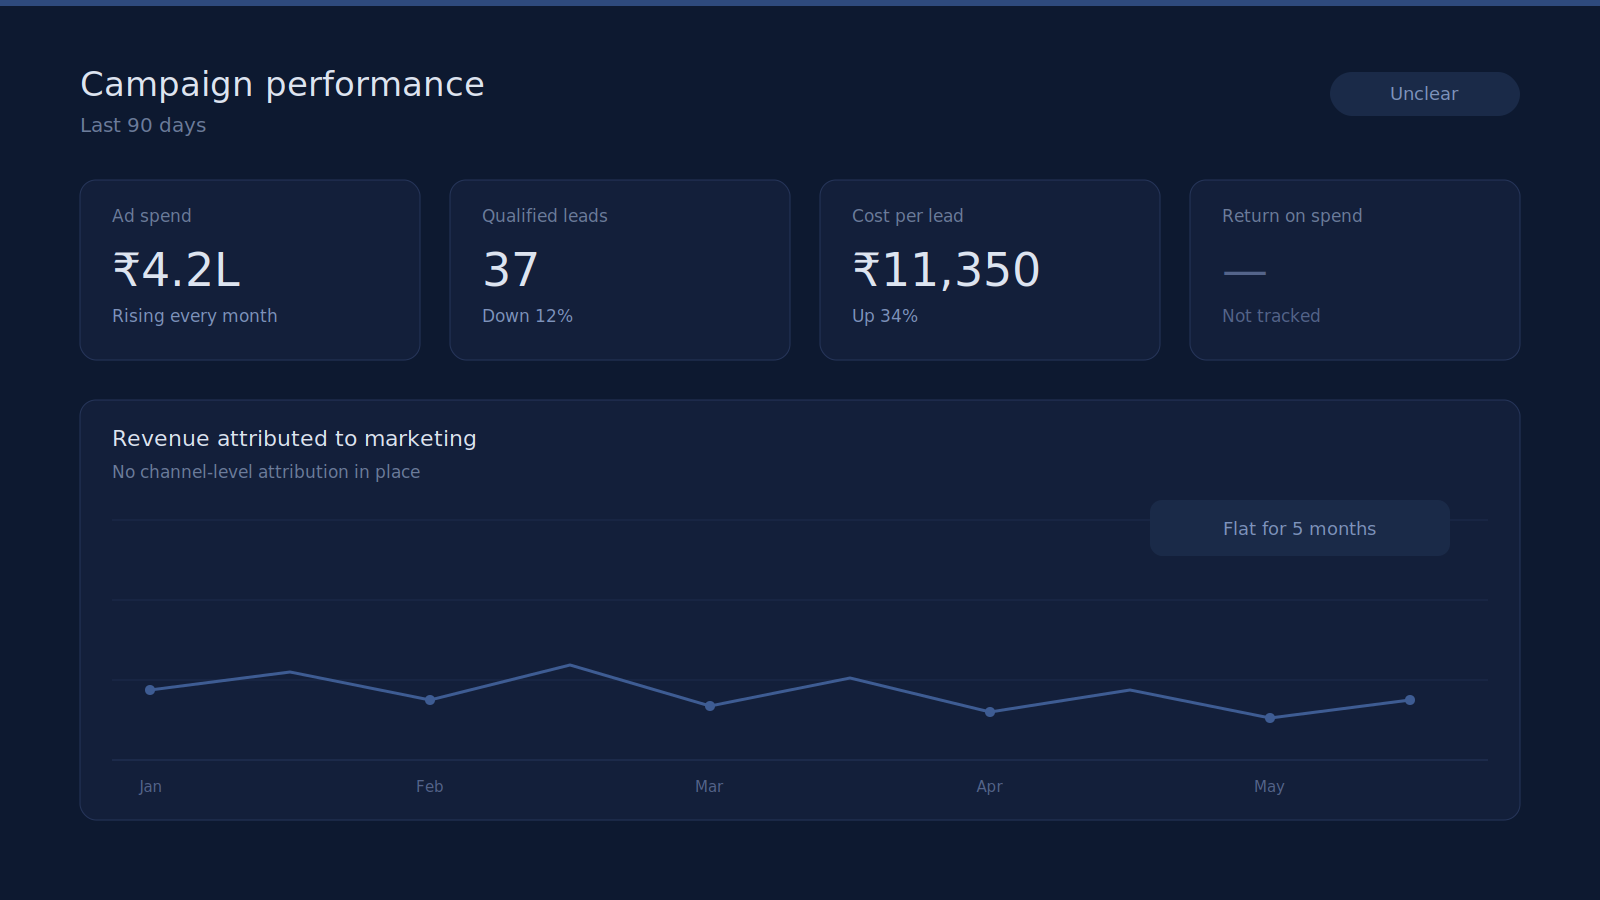Click the Rising every month note
Screen dimensions: 1600x900
(195, 316)
